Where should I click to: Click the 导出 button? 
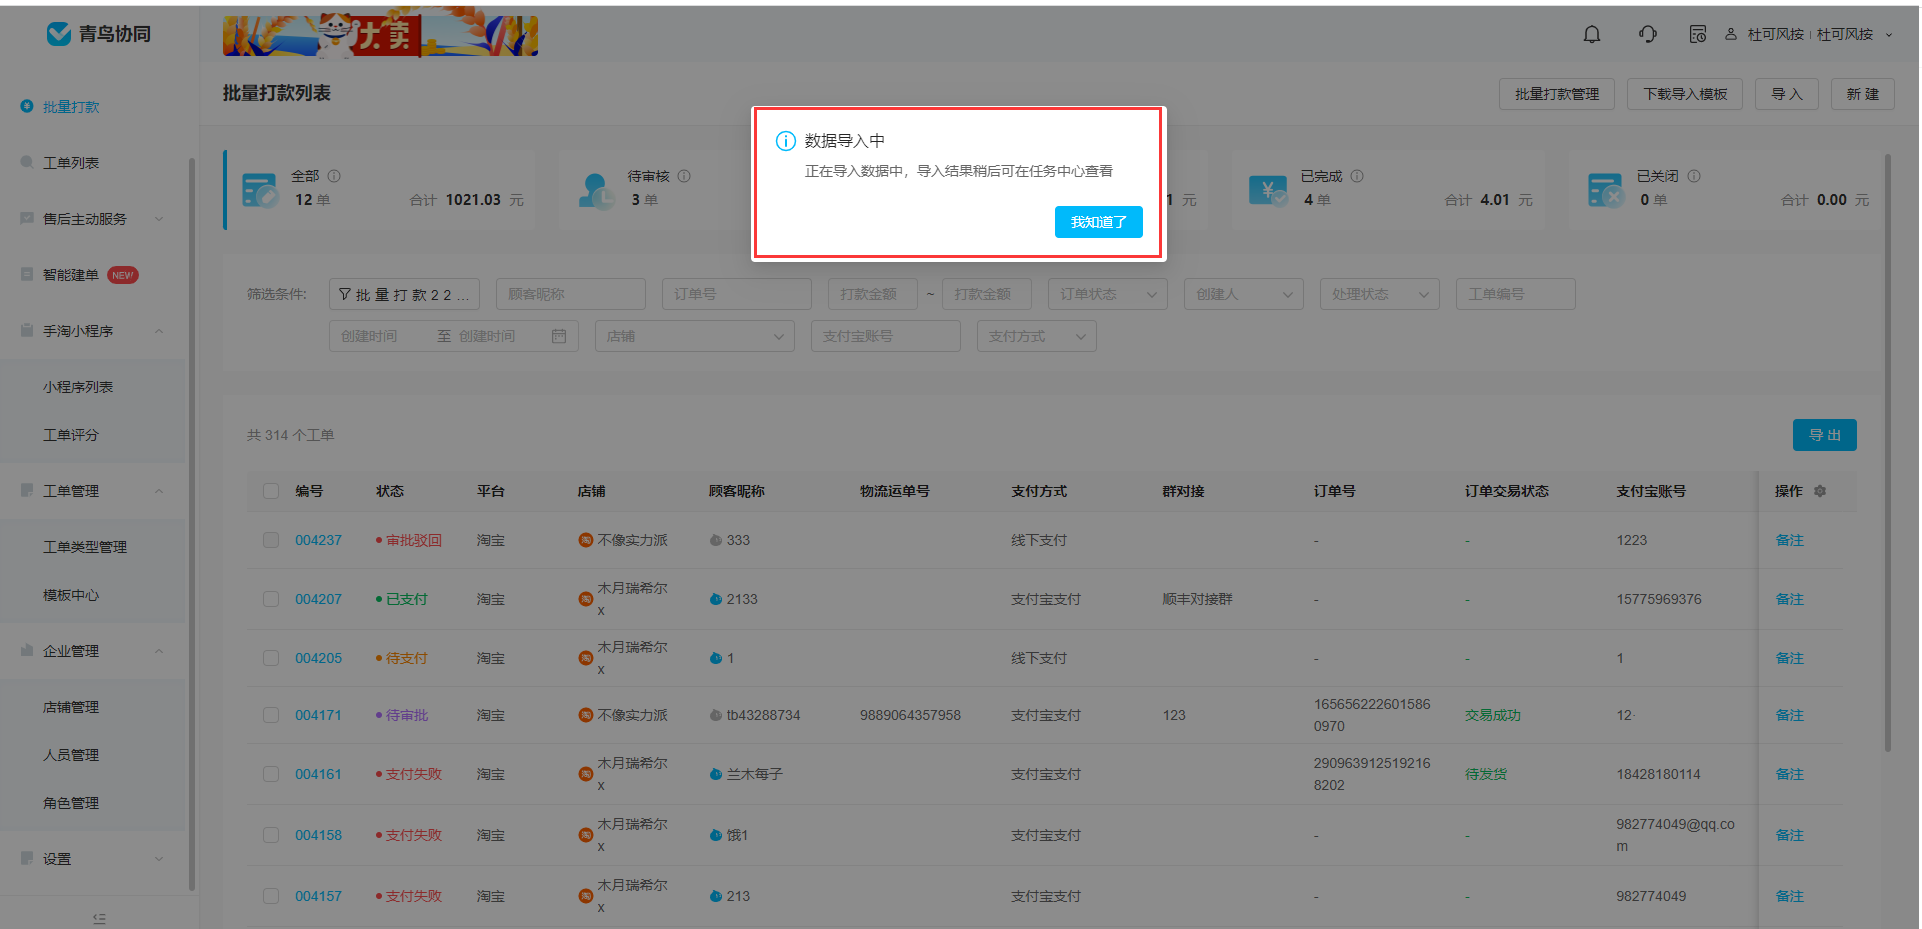pos(1825,435)
